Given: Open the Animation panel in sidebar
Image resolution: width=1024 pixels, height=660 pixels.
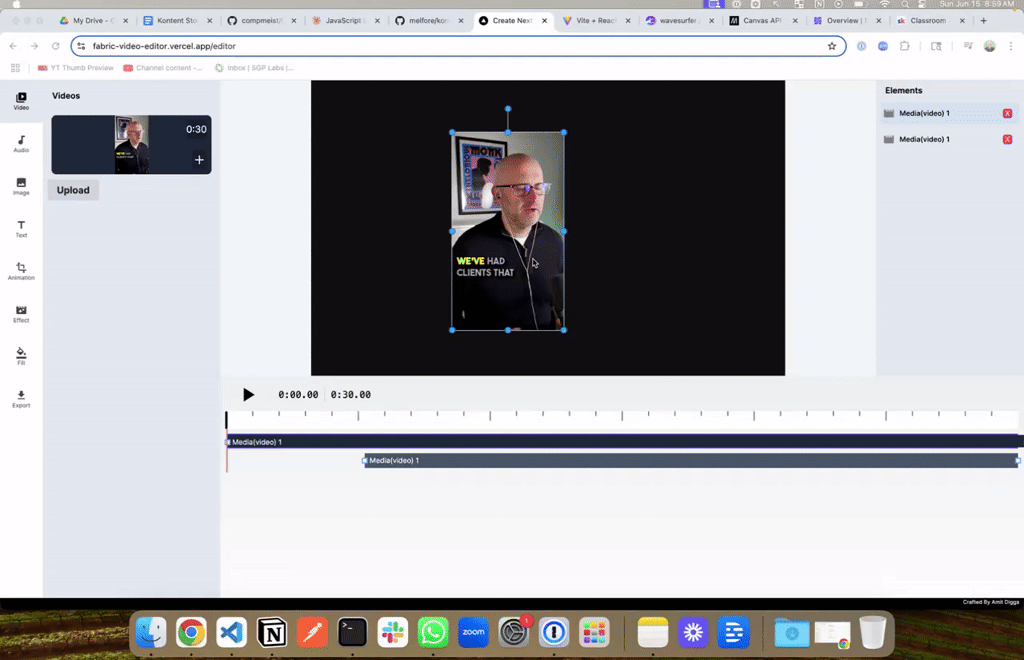Looking at the screenshot, I should point(21,271).
